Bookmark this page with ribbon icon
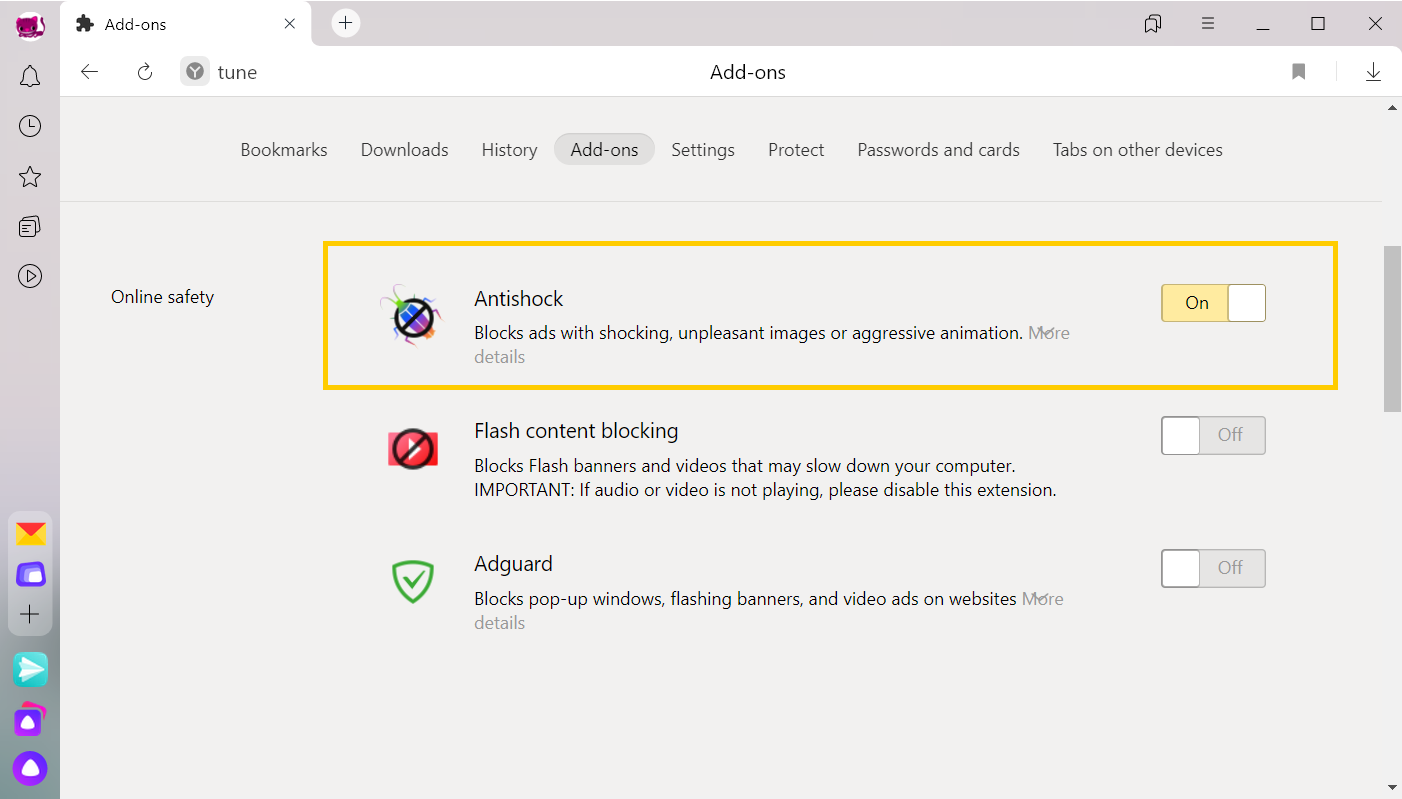 click(x=1299, y=72)
